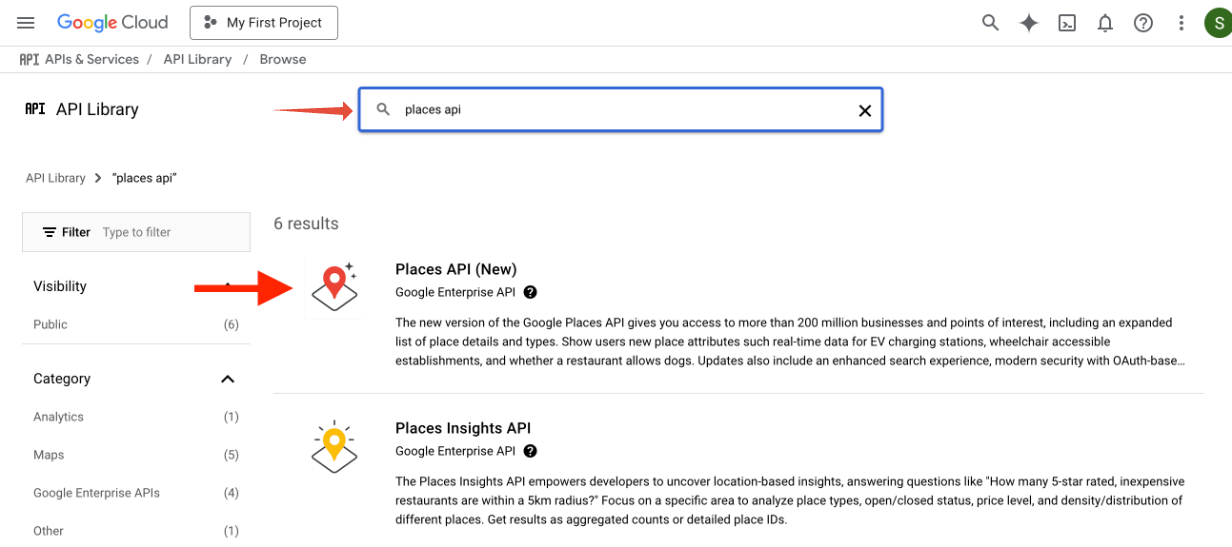Viewport: 1232px width, 547px height.
Task: Go to API Library breadcrumb in header
Action: point(197,59)
